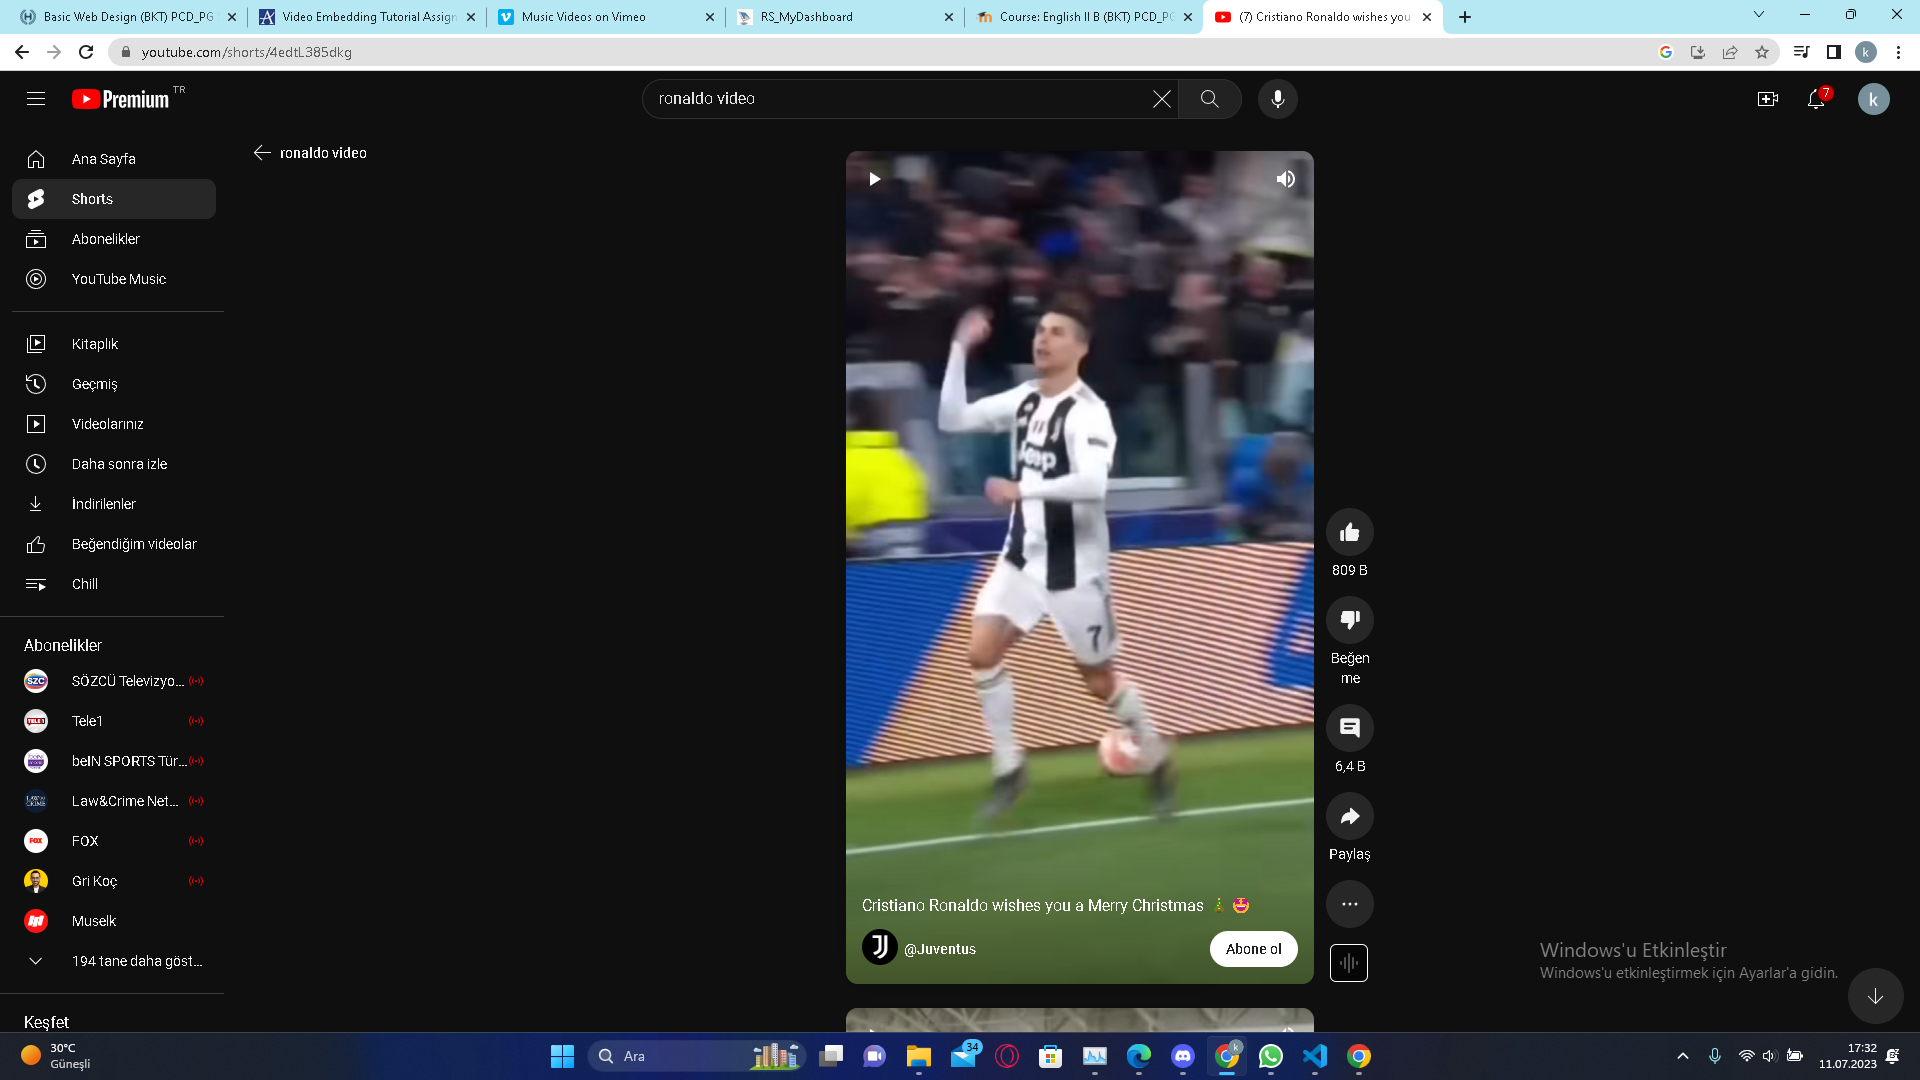Click the create video camera icon
The height and width of the screenshot is (1080, 1920).
click(x=1767, y=99)
